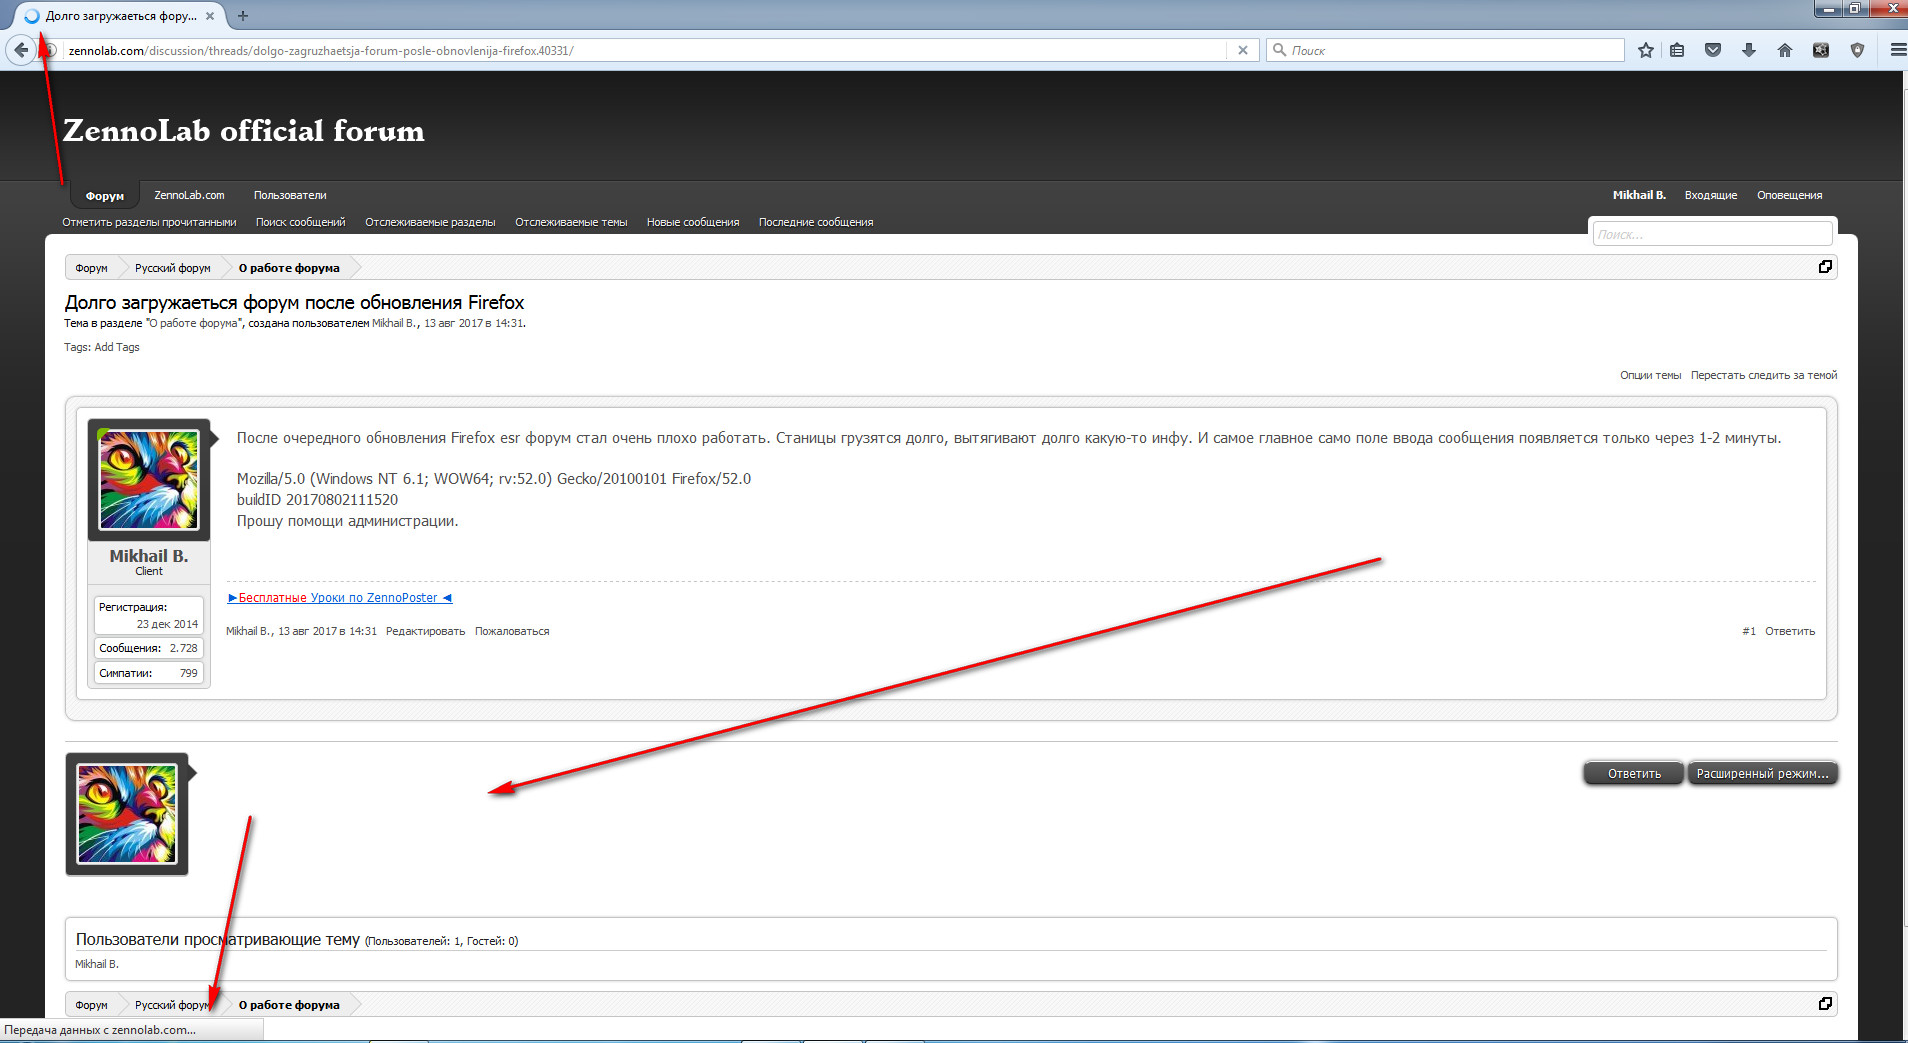This screenshot has height=1043, width=1908.
Task: Click the forum Поиск... search box
Action: 1712,234
